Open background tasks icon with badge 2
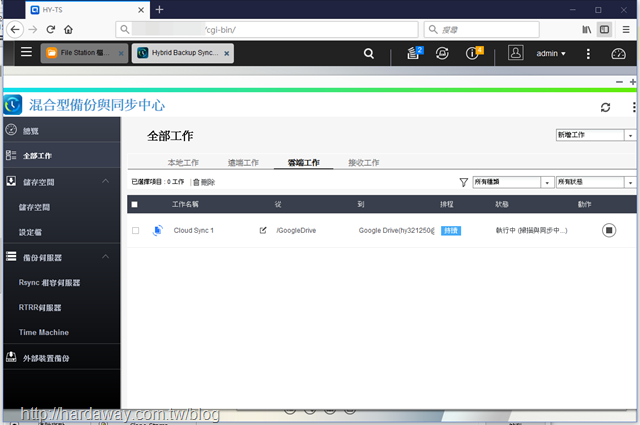This screenshot has height=425, width=640. (415, 53)
